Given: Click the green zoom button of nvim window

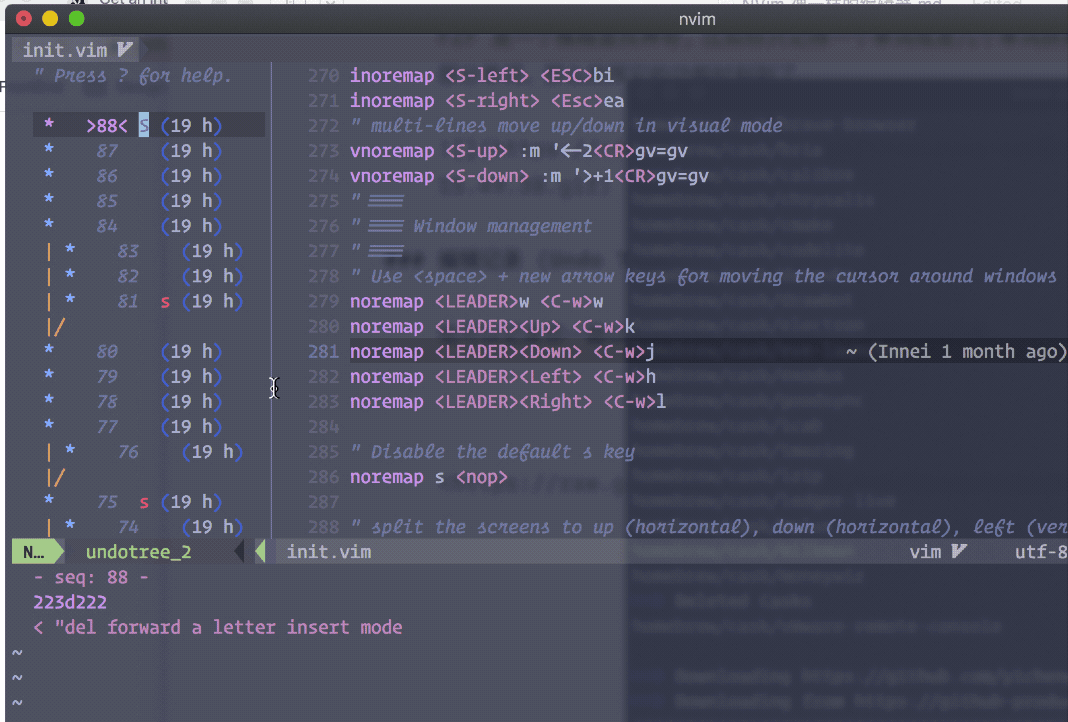Looking at the screenshot, I should click(x=76, y=18).
